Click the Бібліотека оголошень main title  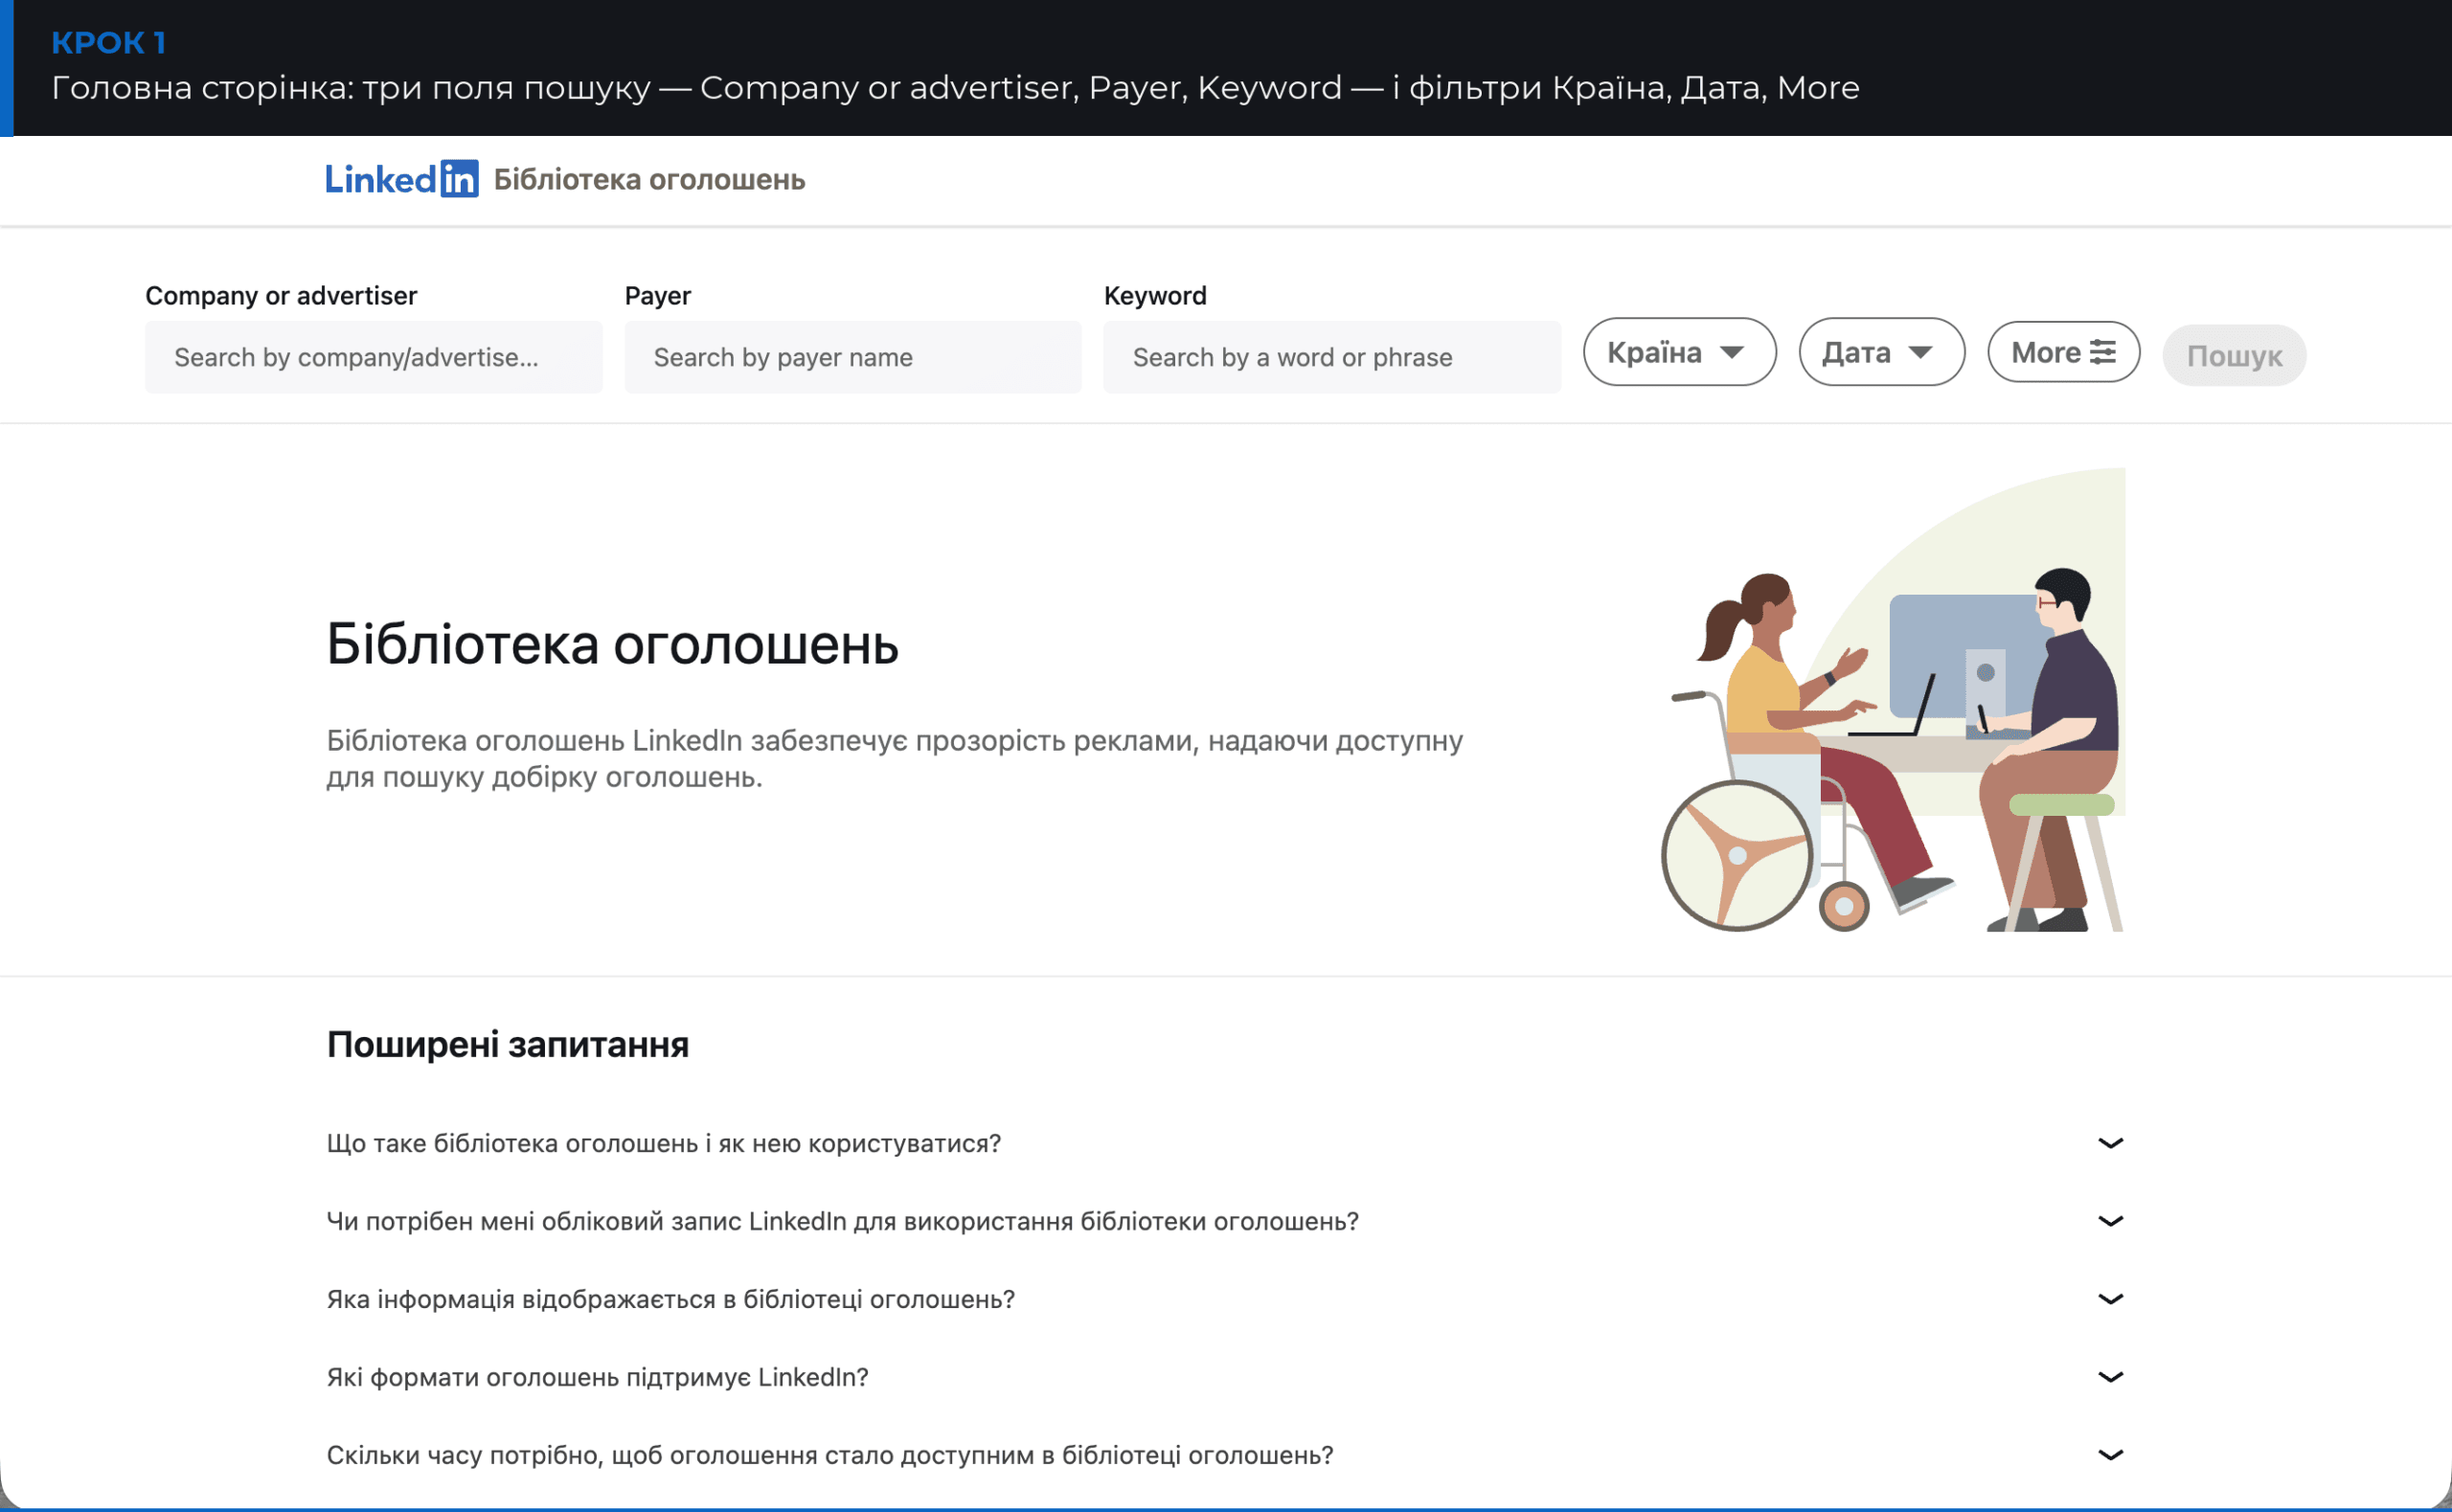point(612,644)
